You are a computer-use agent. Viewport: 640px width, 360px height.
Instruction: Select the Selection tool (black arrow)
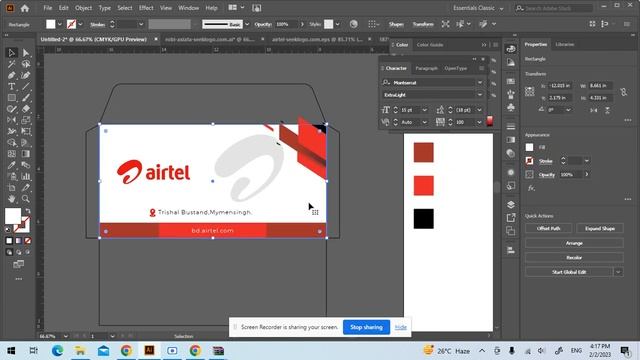11,53
